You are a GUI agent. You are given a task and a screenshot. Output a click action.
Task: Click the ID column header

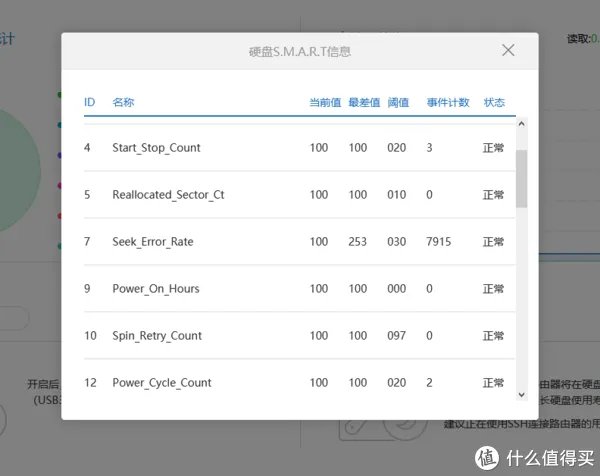click(x=89, y=102)
